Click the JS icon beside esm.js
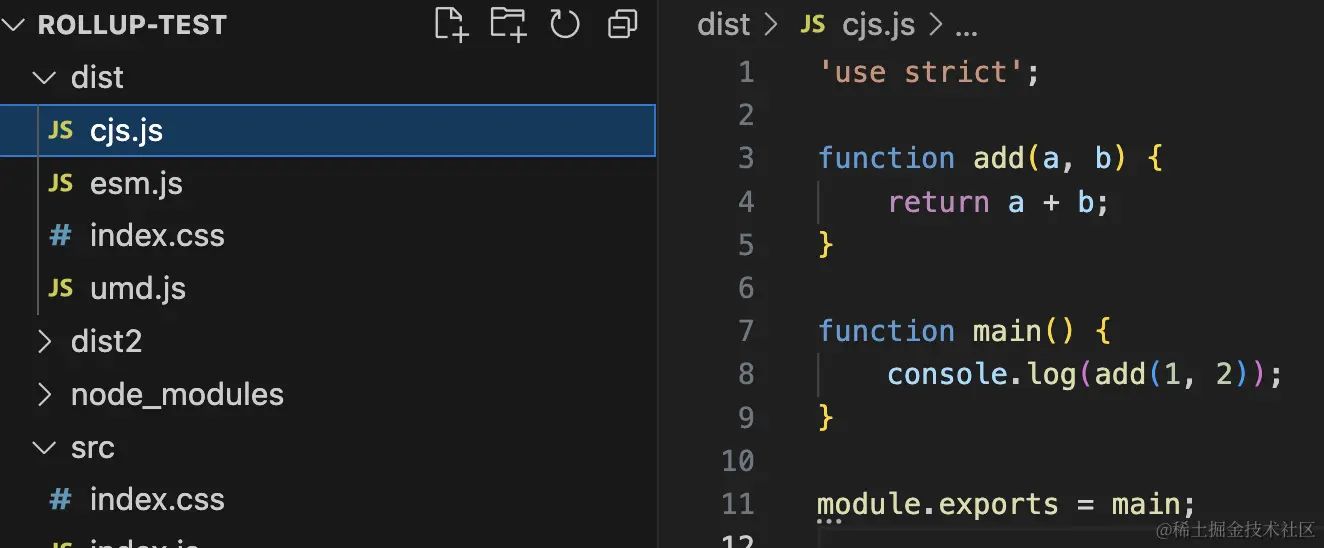The width and height of the screenshot is (1324, 548). (61, 184)
